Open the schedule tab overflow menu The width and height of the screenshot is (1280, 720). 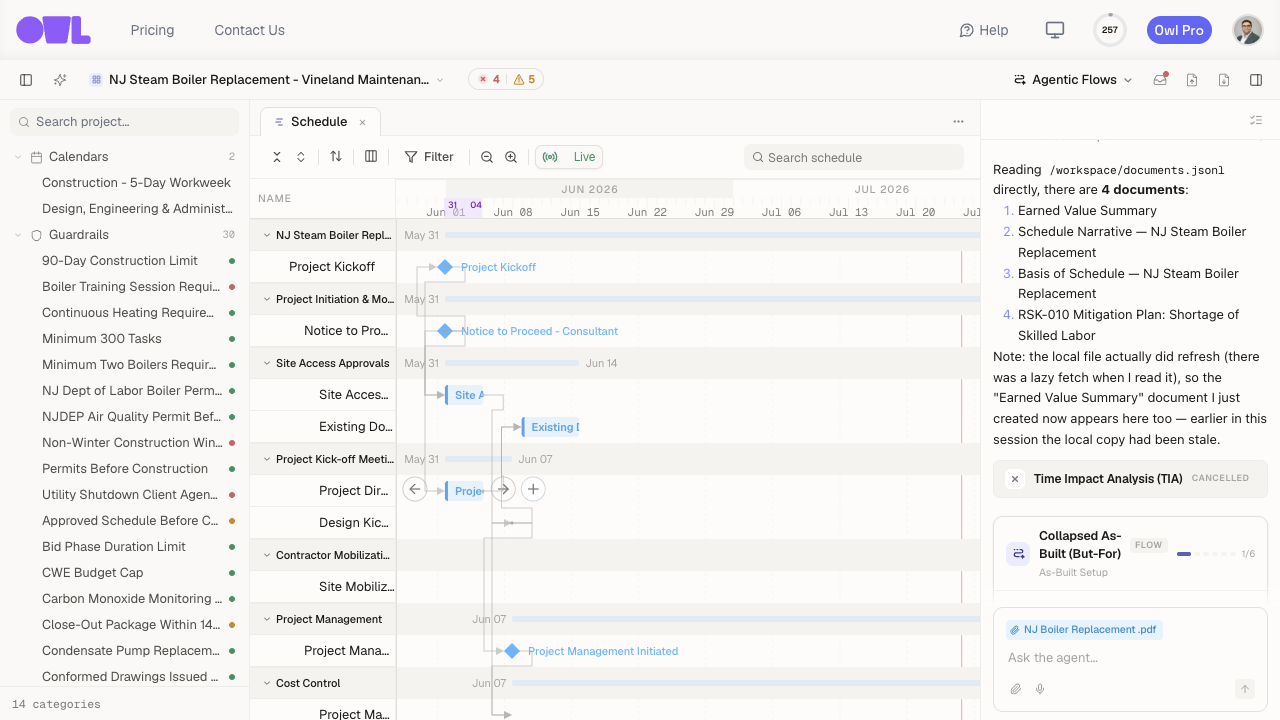(958, 122)
